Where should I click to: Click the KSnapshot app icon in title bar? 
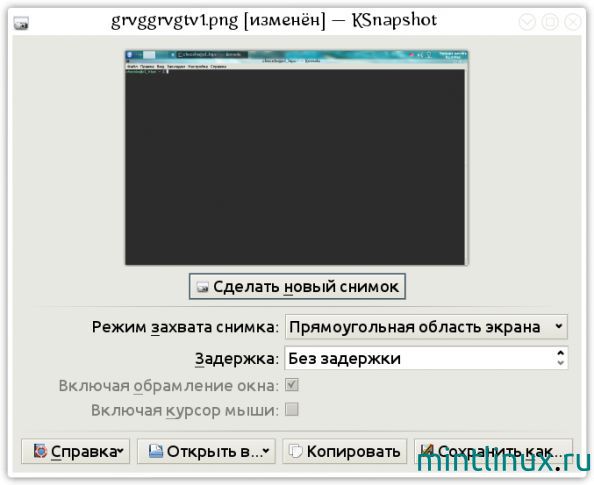tap(21, 23)
